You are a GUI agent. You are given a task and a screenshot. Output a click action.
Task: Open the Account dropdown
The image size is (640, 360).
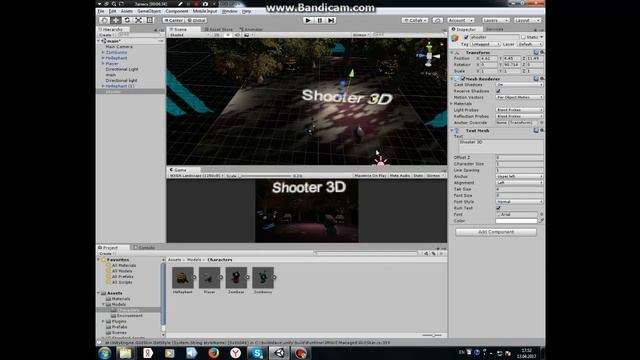460,20
